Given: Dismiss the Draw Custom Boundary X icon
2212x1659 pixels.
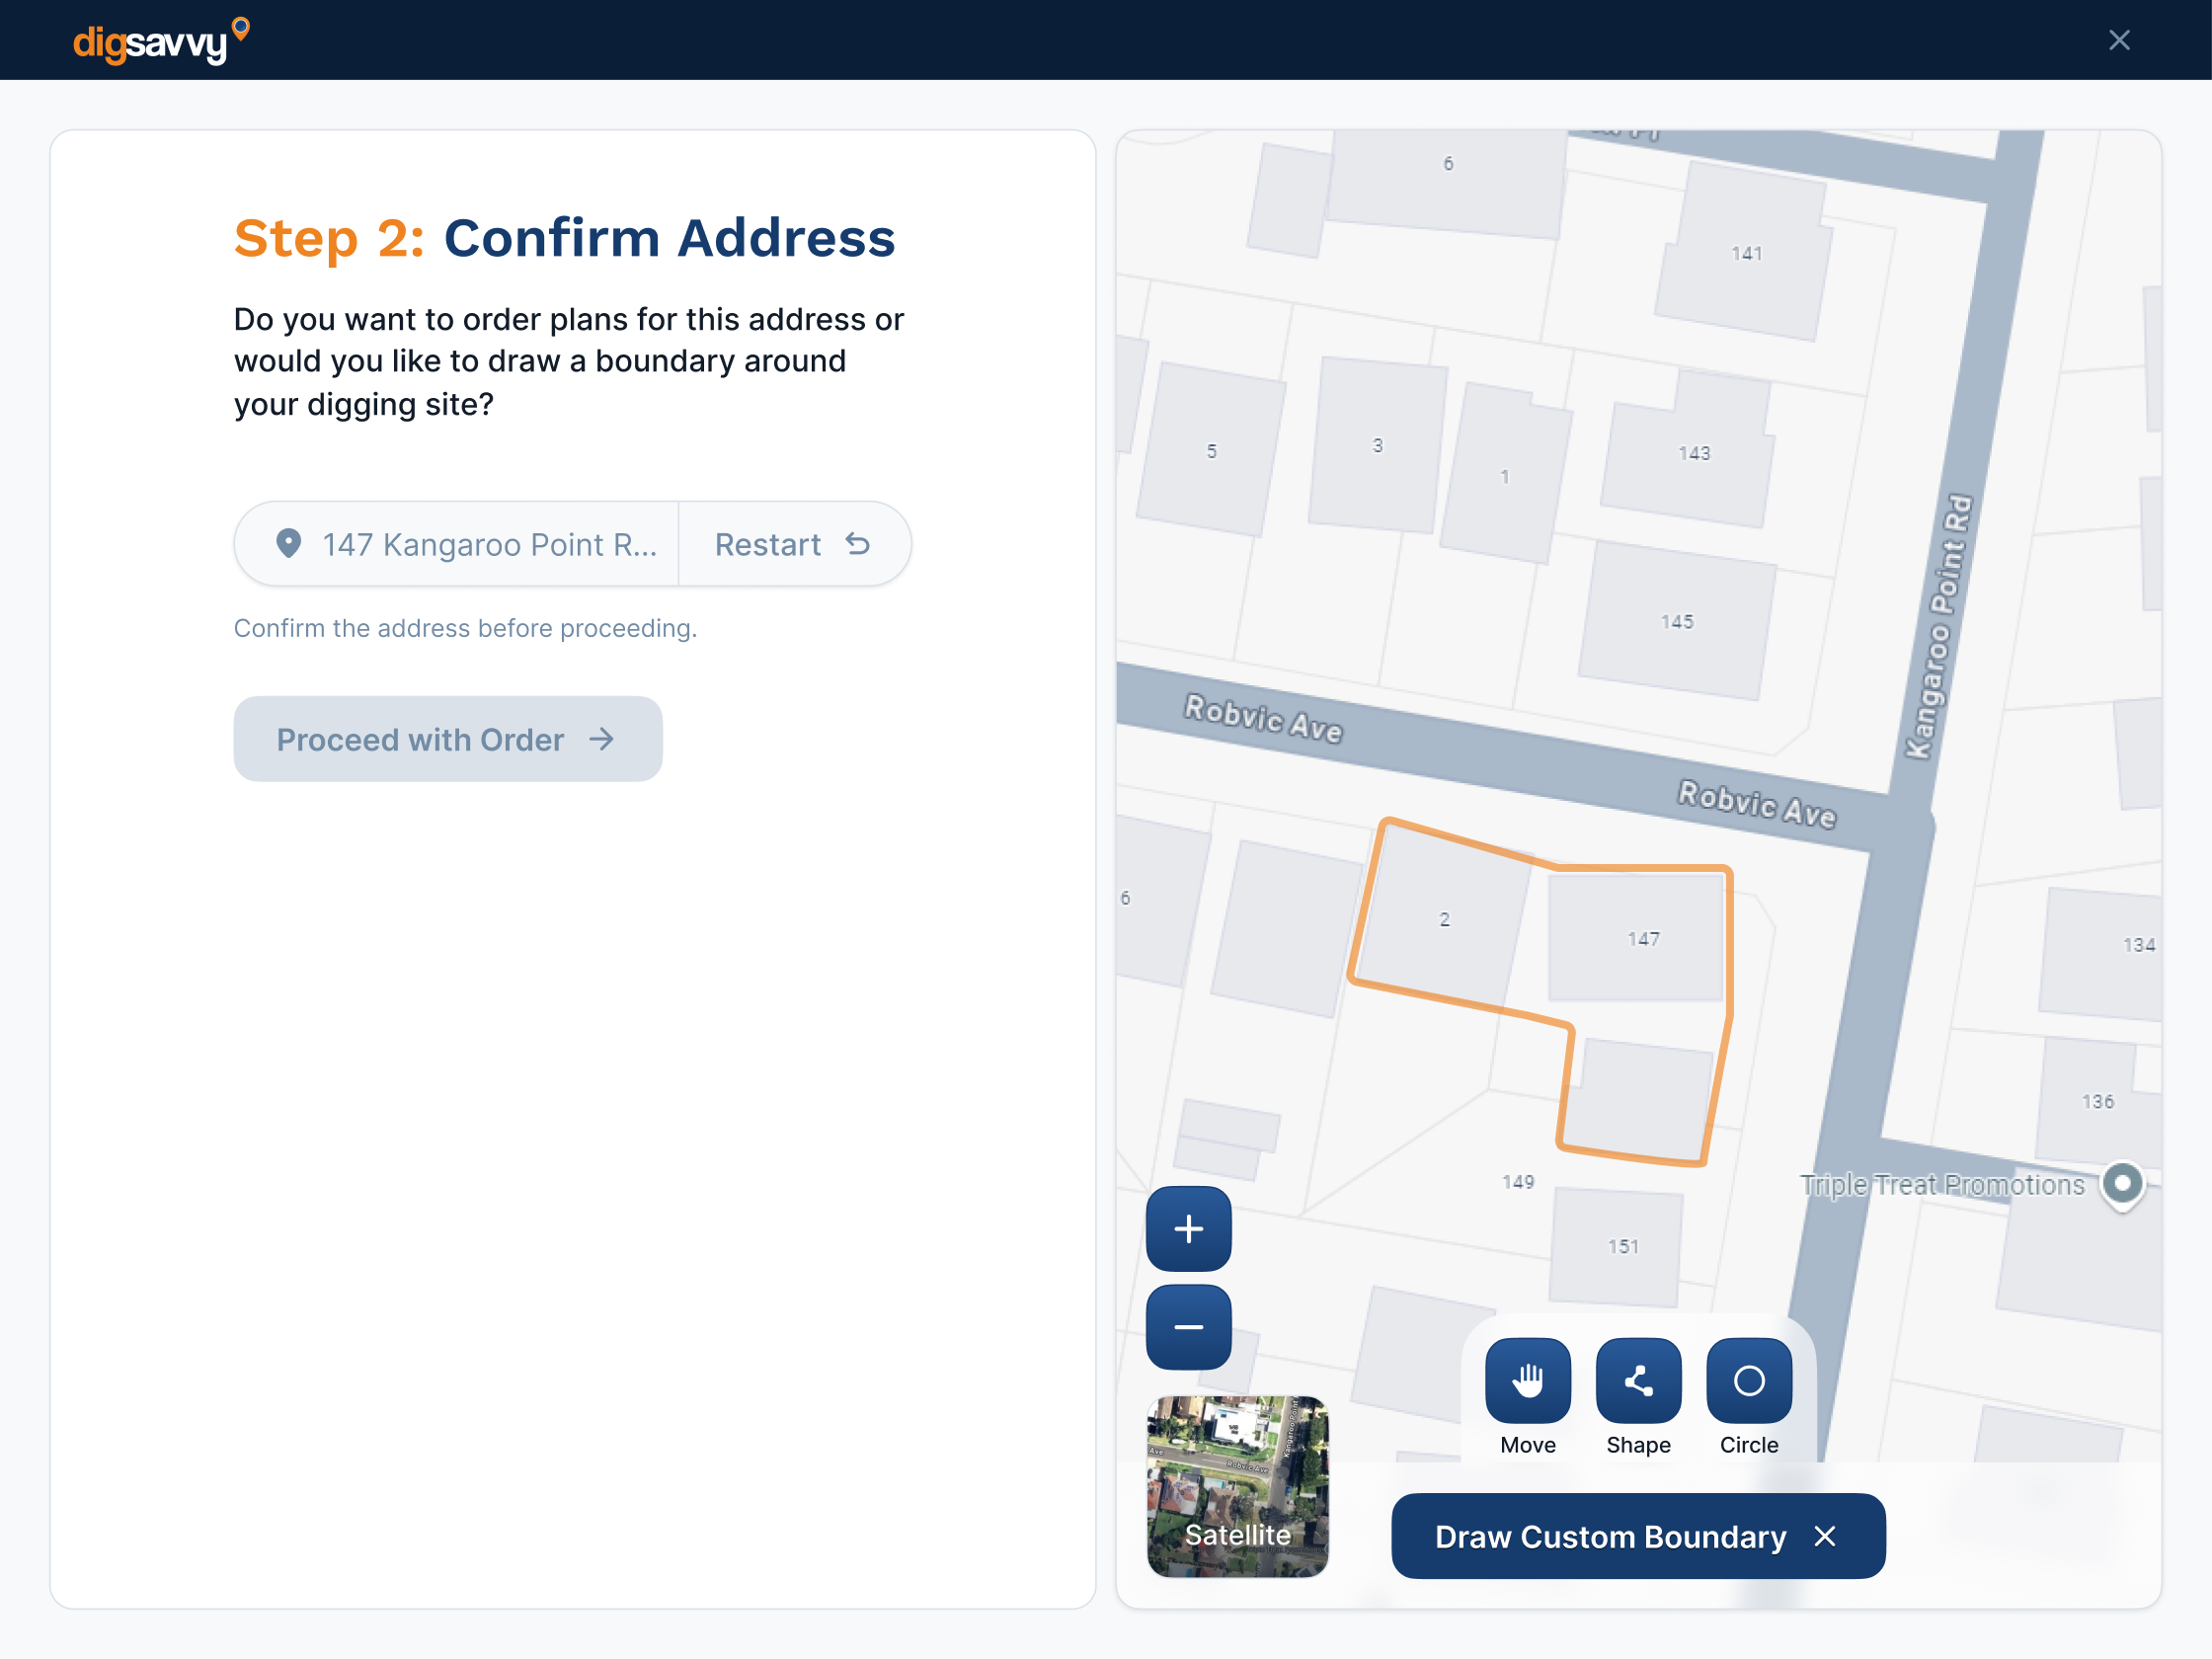Looking at the screenshot, I should [1824, 1536].
